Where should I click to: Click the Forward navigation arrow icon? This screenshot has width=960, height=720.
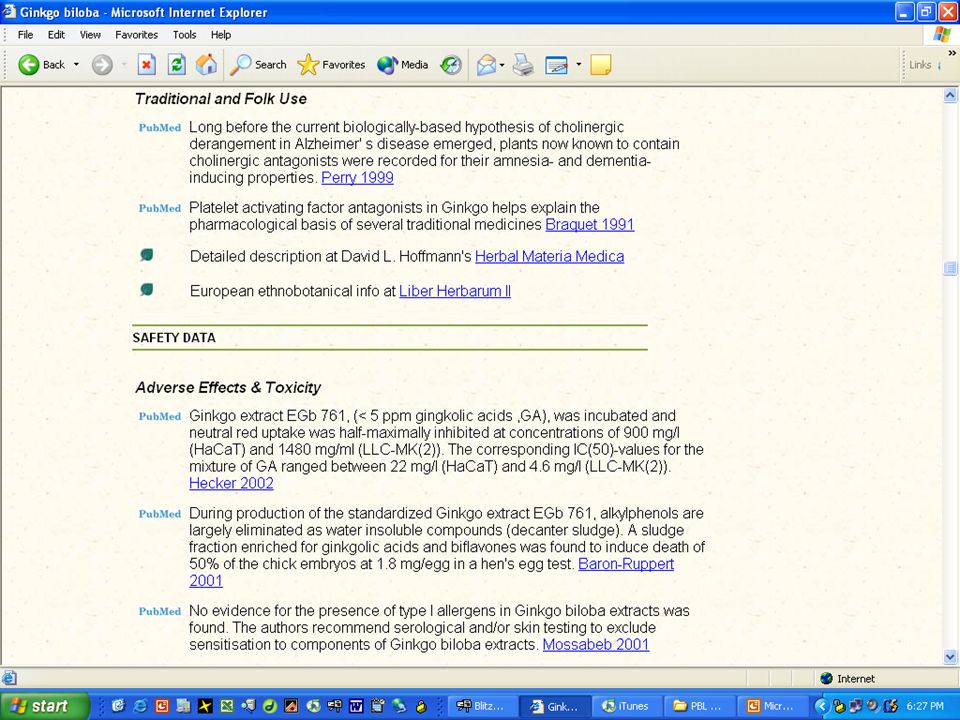point(102,64)
